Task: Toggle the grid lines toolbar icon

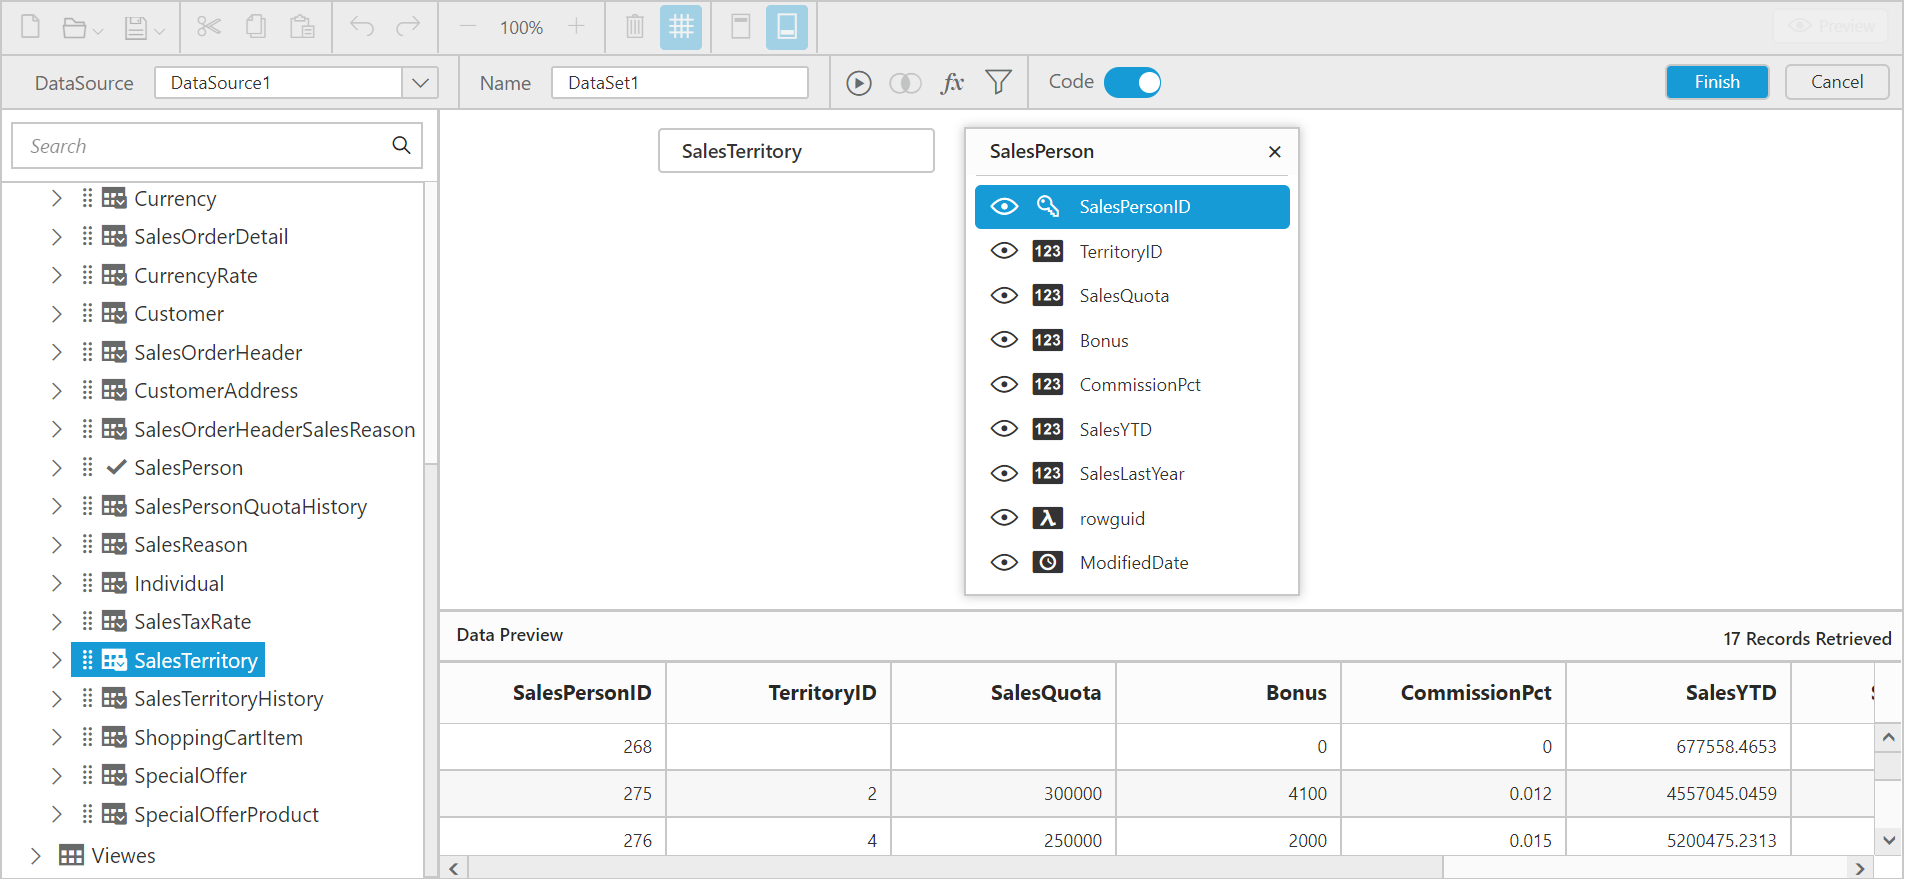Action: coord(681,27)
